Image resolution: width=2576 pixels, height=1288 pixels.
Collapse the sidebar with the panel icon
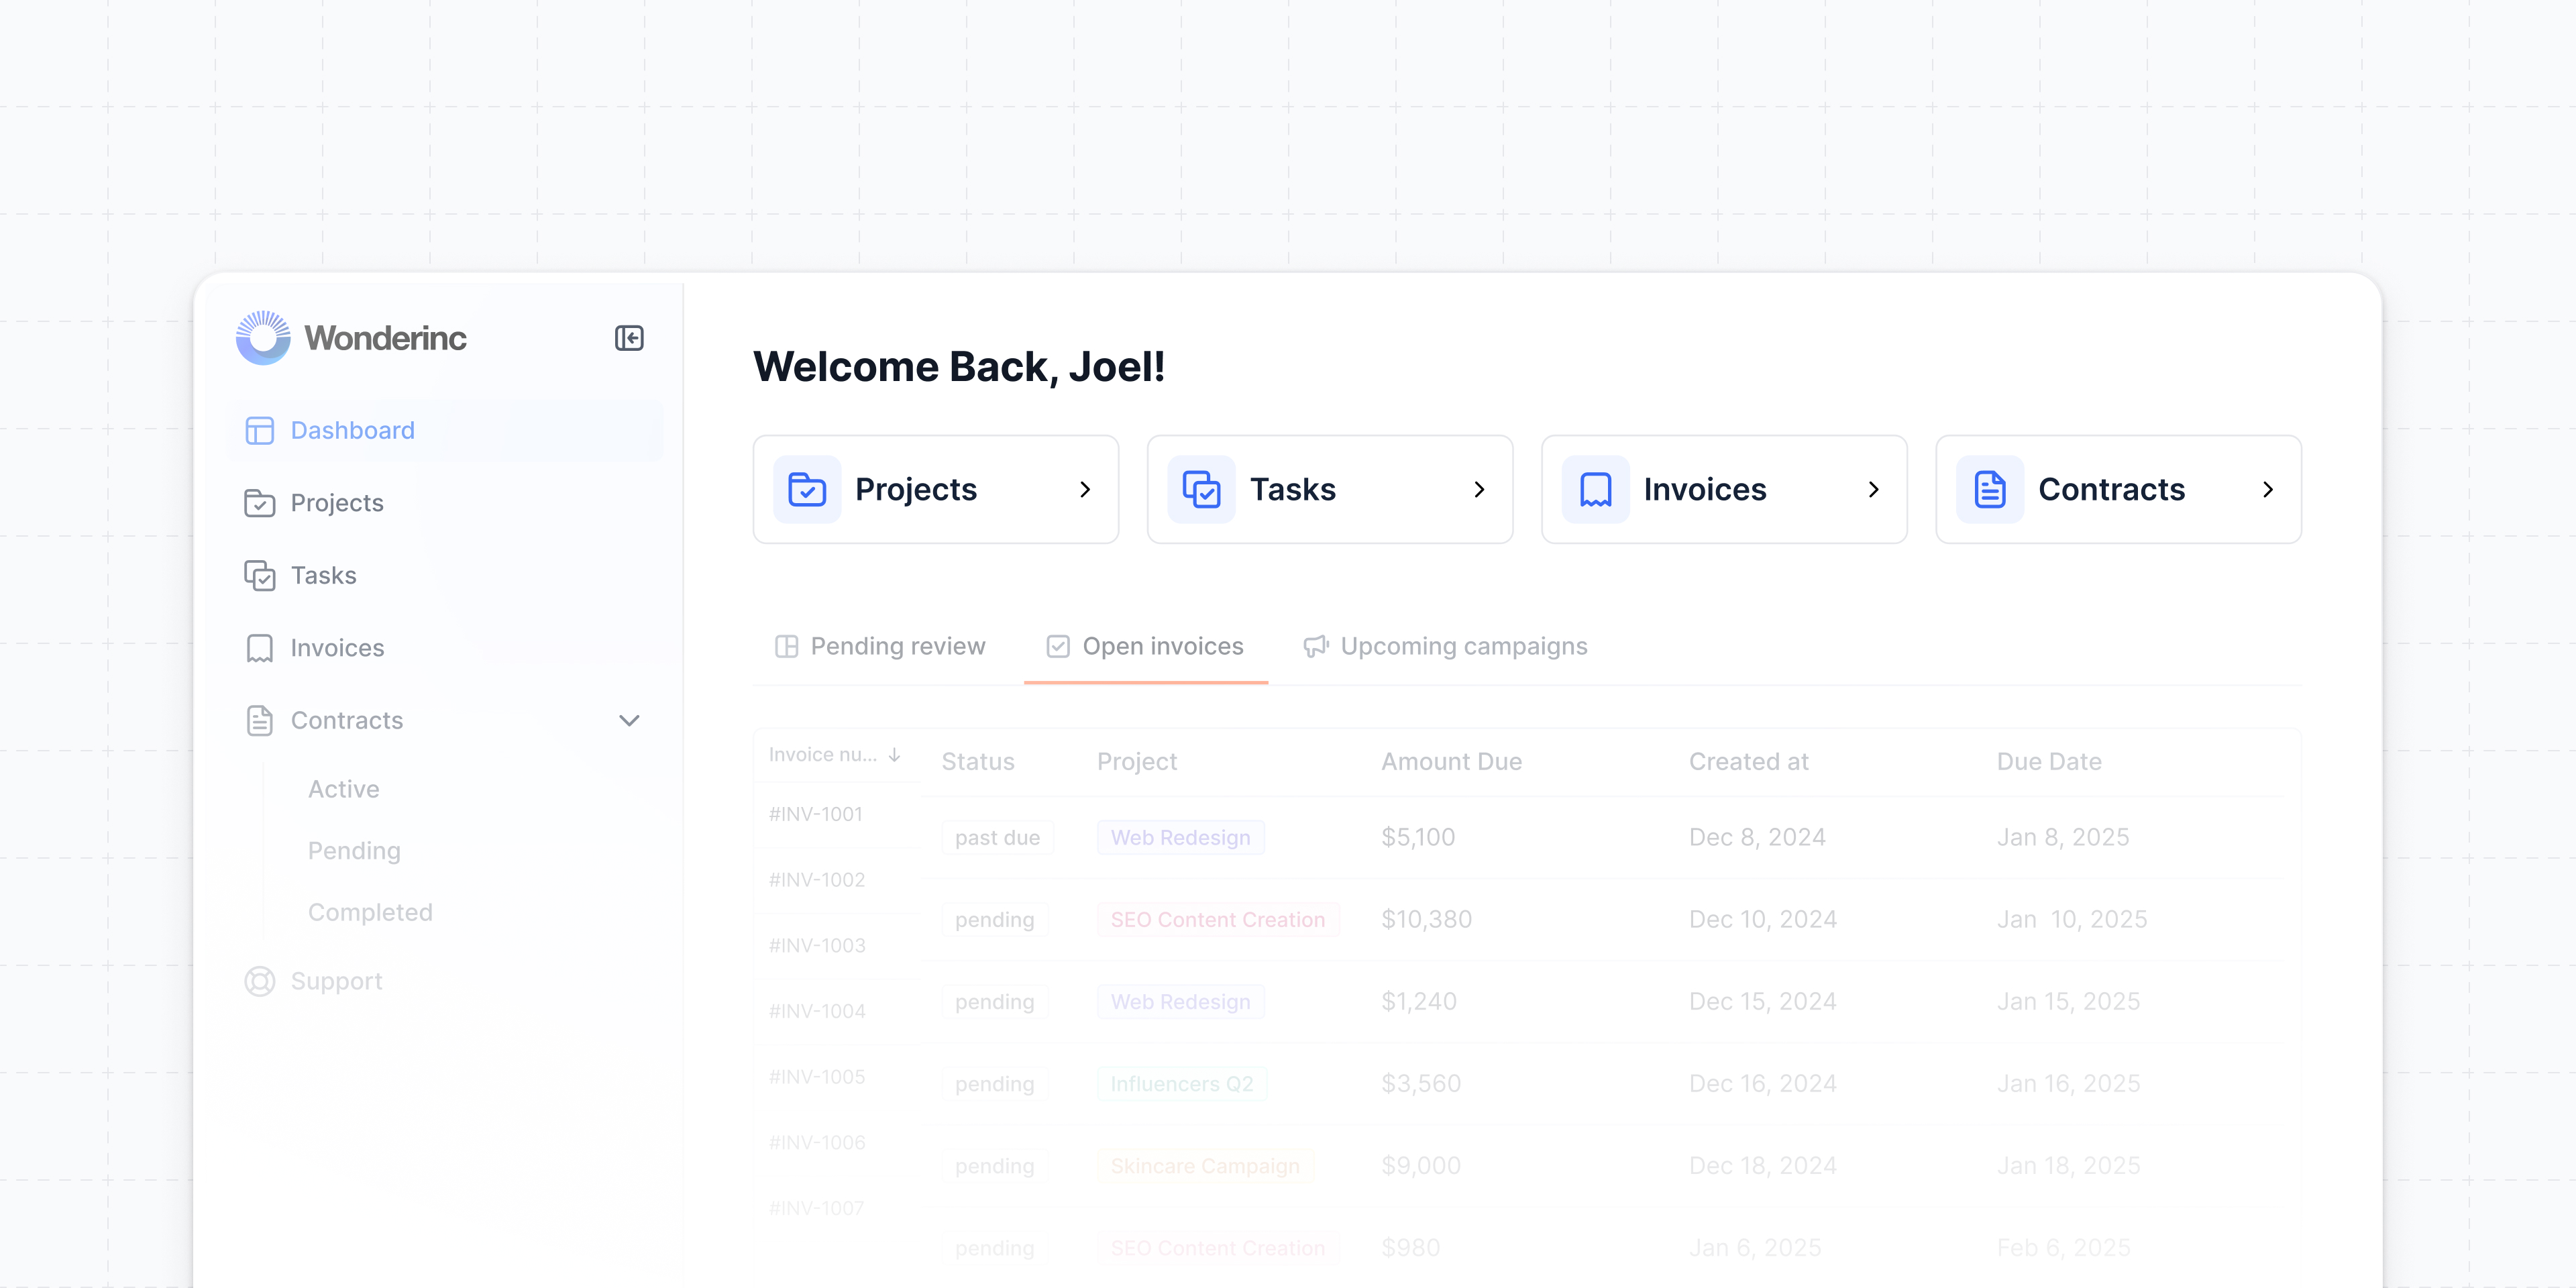(x=629, y=338)
